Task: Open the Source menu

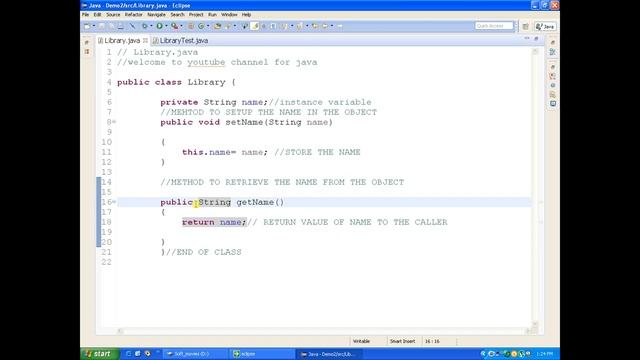Action: coord(113,15)
